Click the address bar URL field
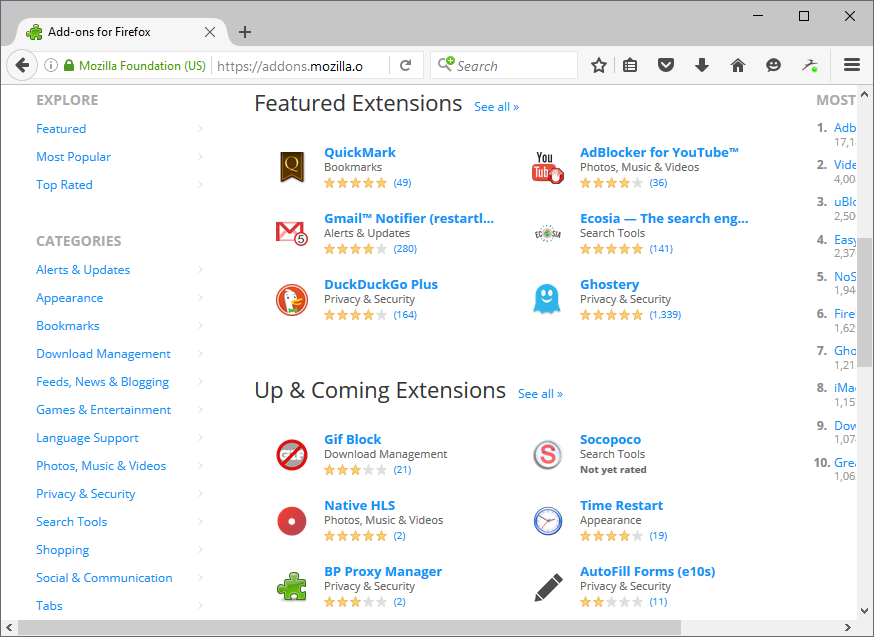The width and height of the screenshot is (874, 637). 301,66
